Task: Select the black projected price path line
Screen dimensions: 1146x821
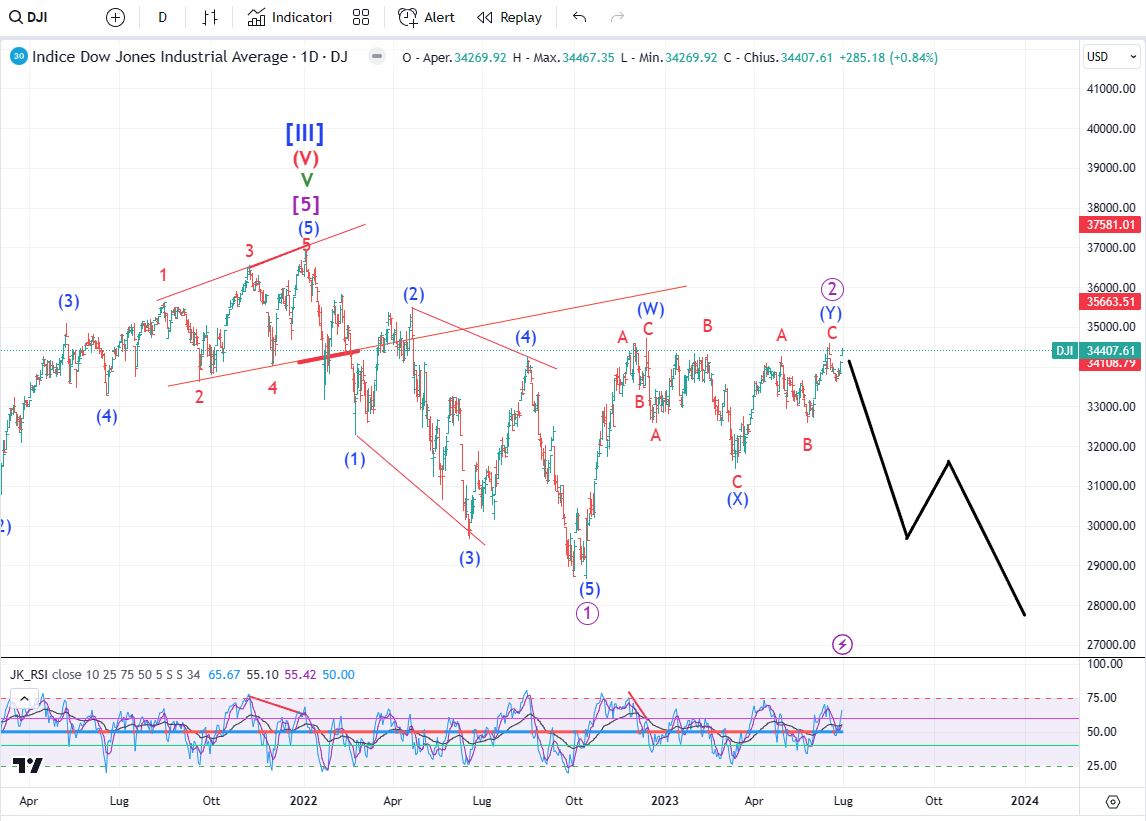Action: (x=929, y=499)
